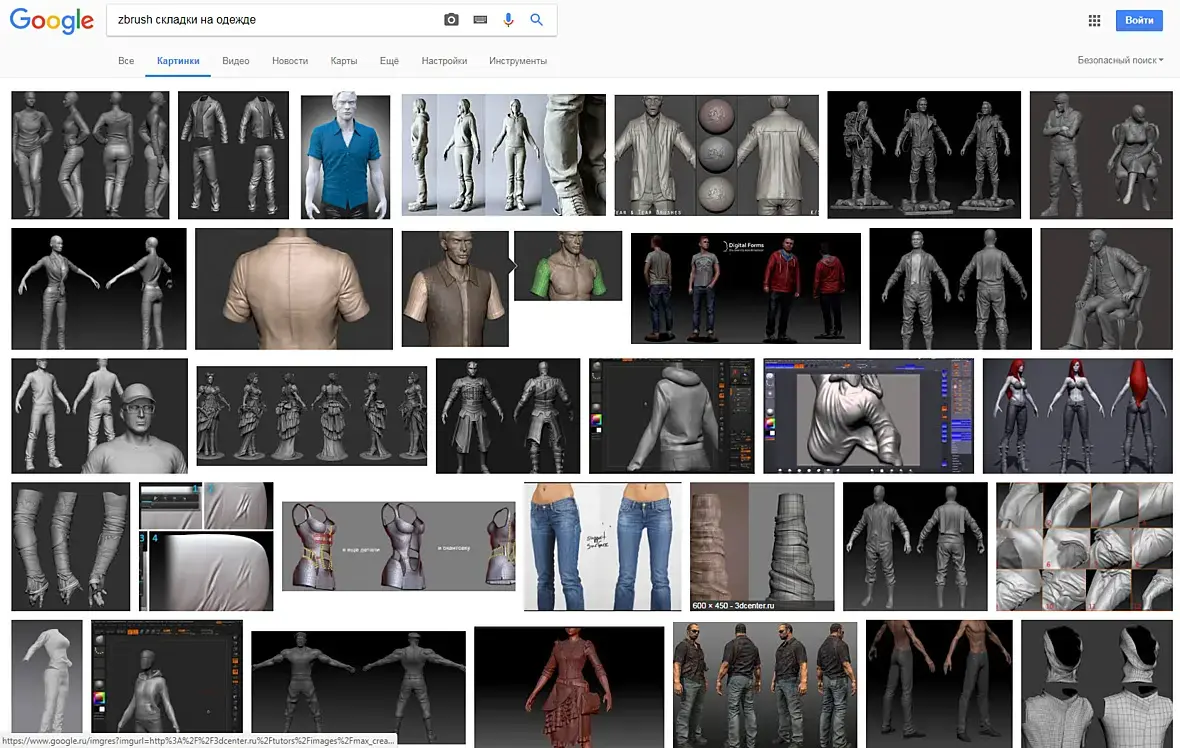The height and width of the screenshot is (748, 1180).
Task: Open hood wireframe image
Action: 1097,683
